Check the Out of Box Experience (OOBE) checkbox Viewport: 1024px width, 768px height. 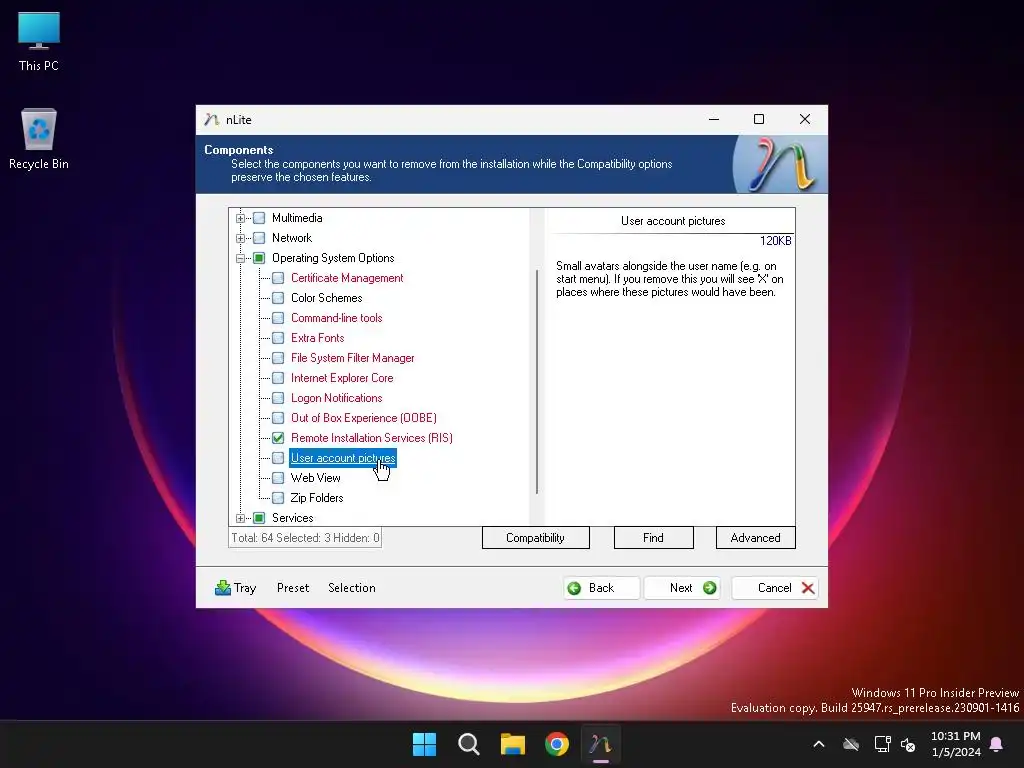pyautogui.click(x=278, y=418)
